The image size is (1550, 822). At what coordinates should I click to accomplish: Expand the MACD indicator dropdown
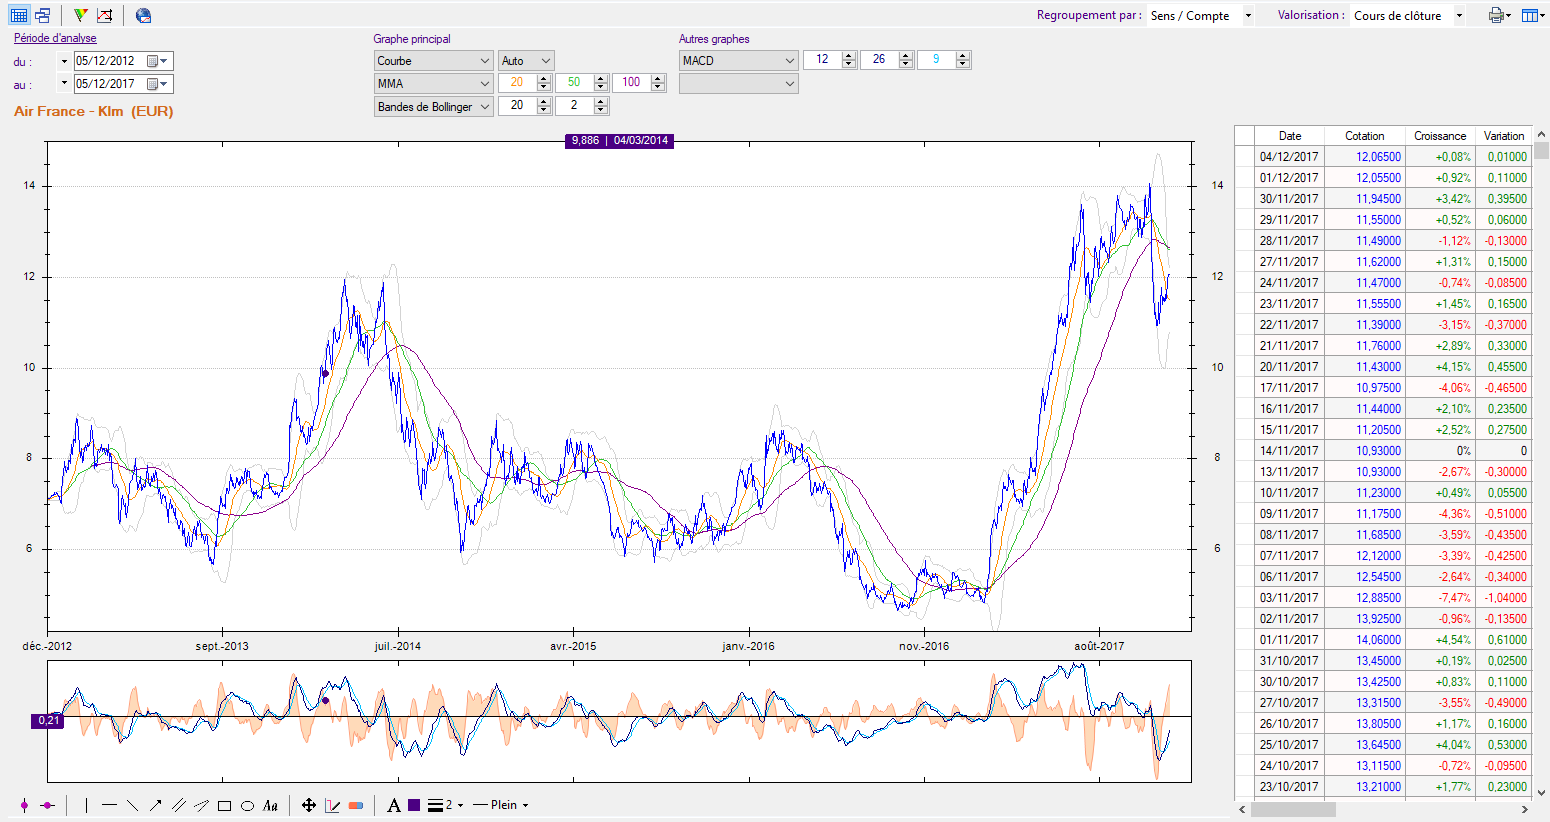738,60
